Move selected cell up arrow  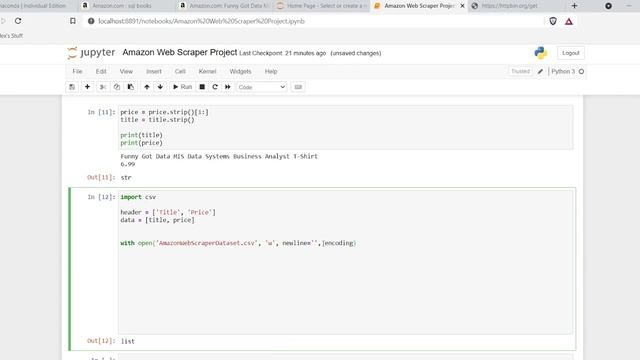[x=147, y=87]
